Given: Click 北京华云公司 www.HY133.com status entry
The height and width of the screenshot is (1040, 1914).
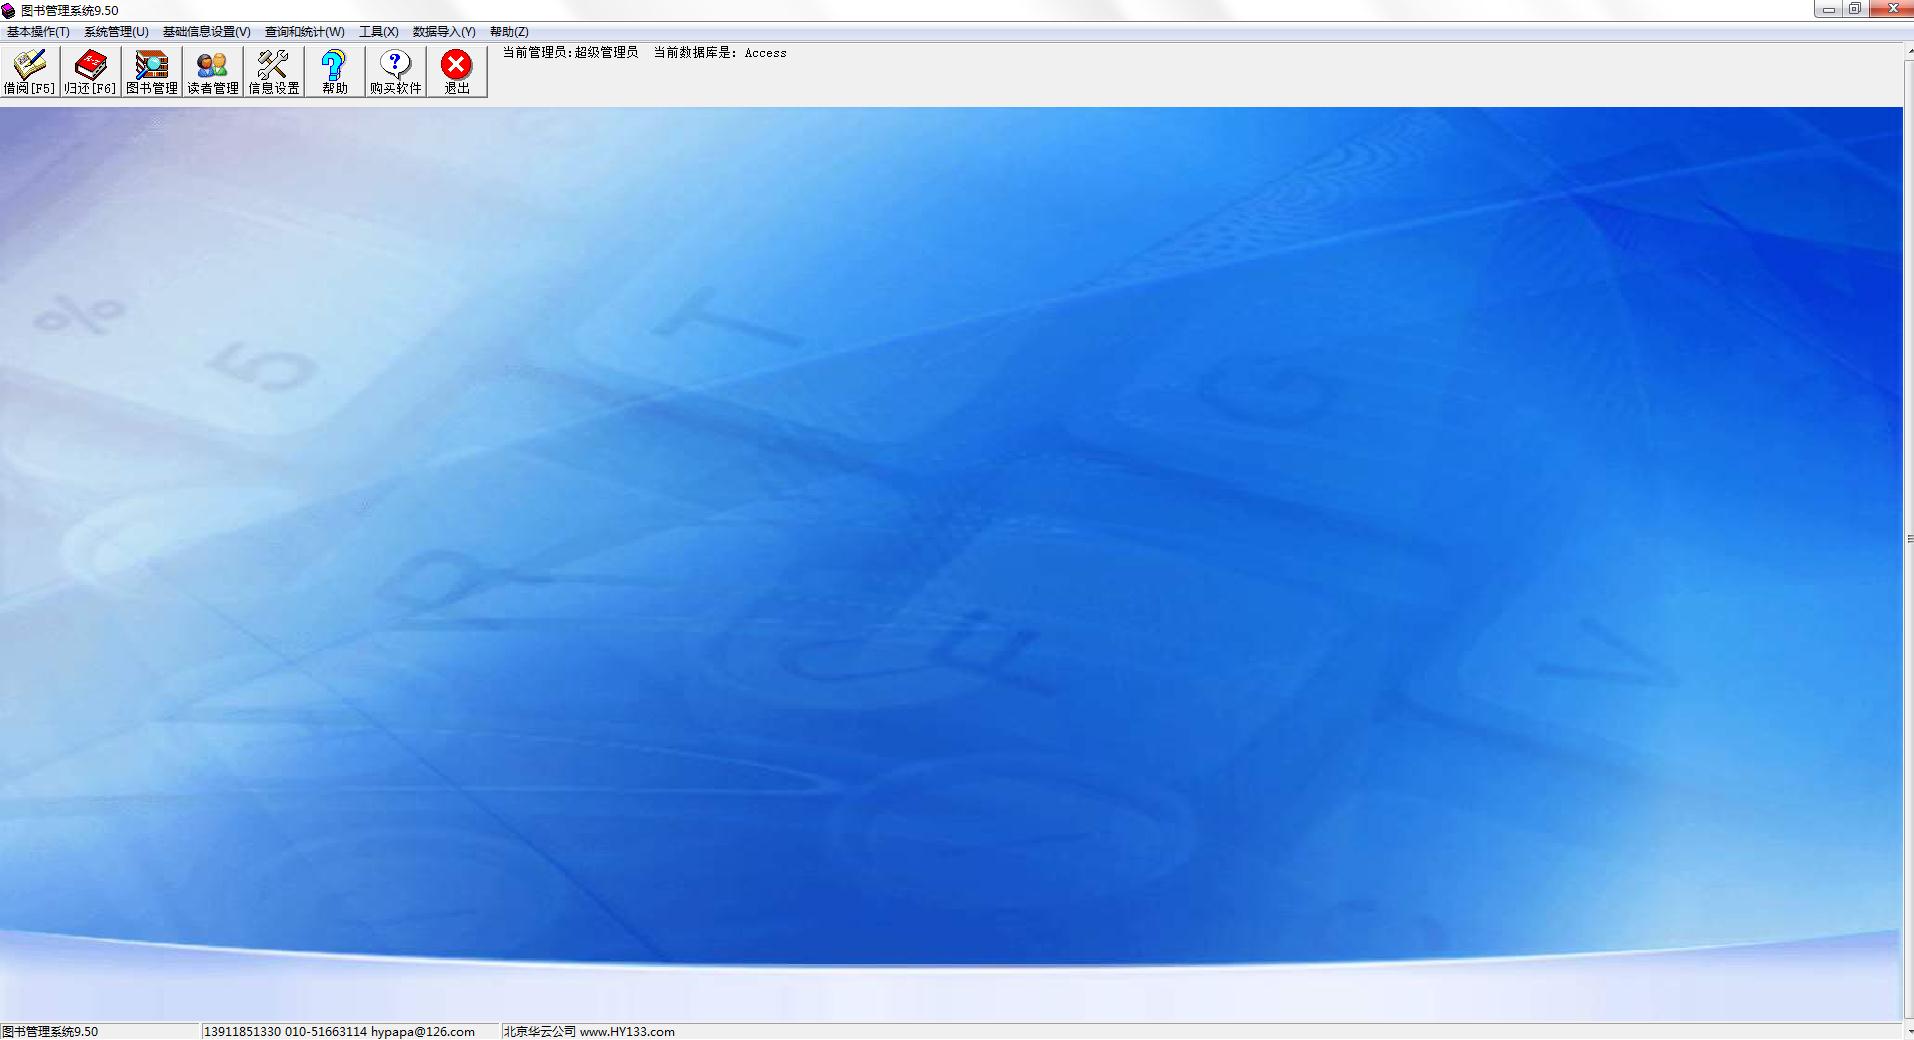Looking at the screenshot, I should (x=589, y=1031).
